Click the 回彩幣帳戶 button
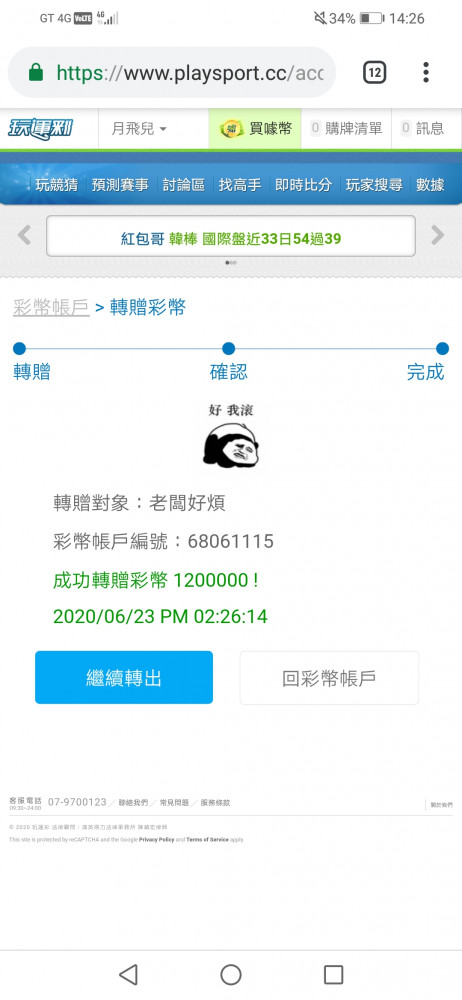This screenshot has height=1000, width=462. tap(329, 677)
